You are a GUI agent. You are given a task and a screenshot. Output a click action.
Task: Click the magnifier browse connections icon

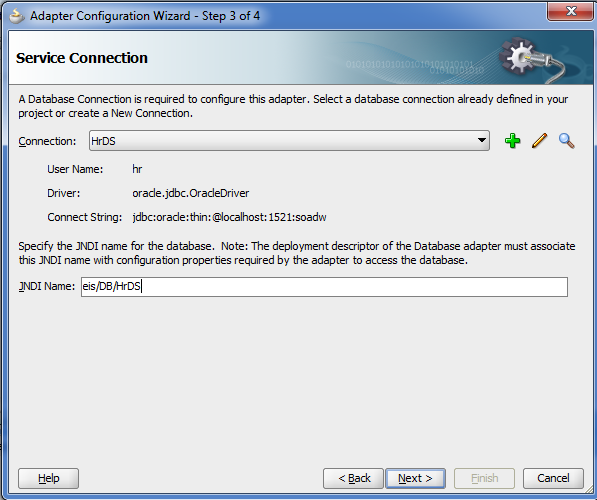[x=567, y=141]
